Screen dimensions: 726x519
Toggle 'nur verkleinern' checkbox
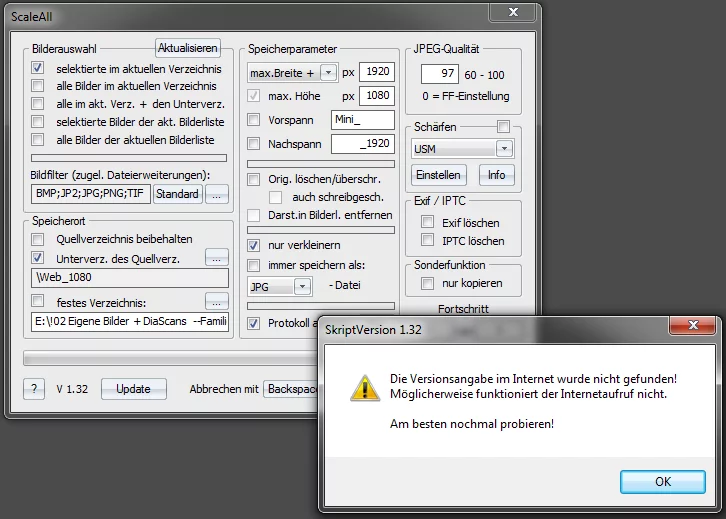254,245
